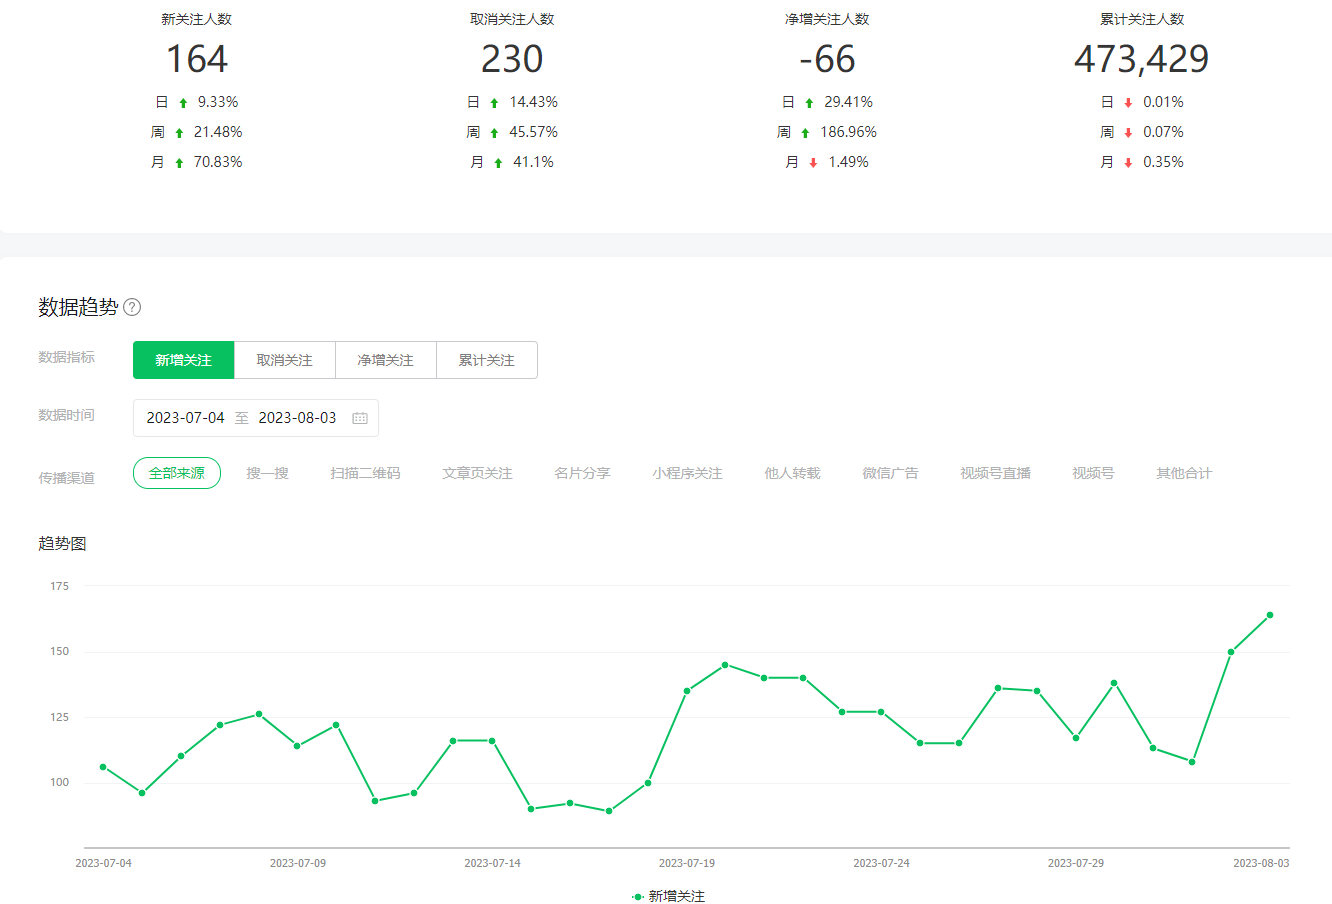This screenshot has width=1332, height=904.
Task: Filter by 视频号直播 channel
Action: (x=995, y=473)
